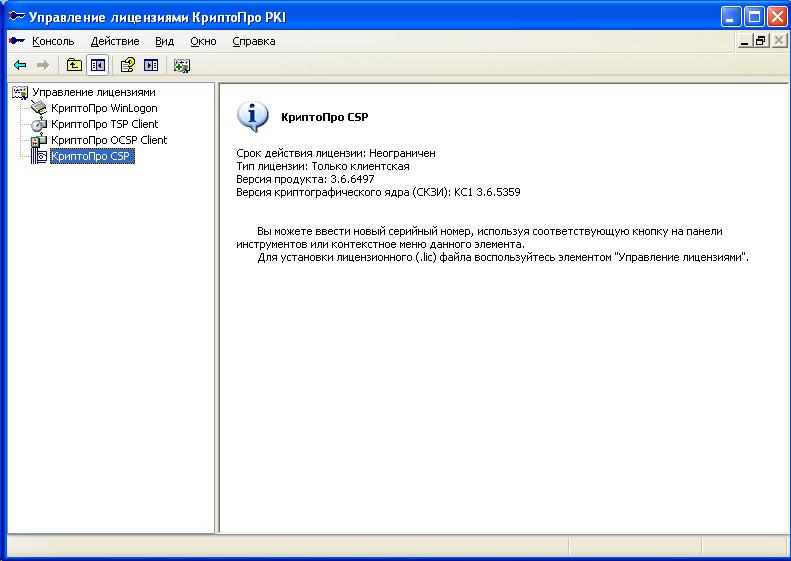Open the Действие menu

115,41
